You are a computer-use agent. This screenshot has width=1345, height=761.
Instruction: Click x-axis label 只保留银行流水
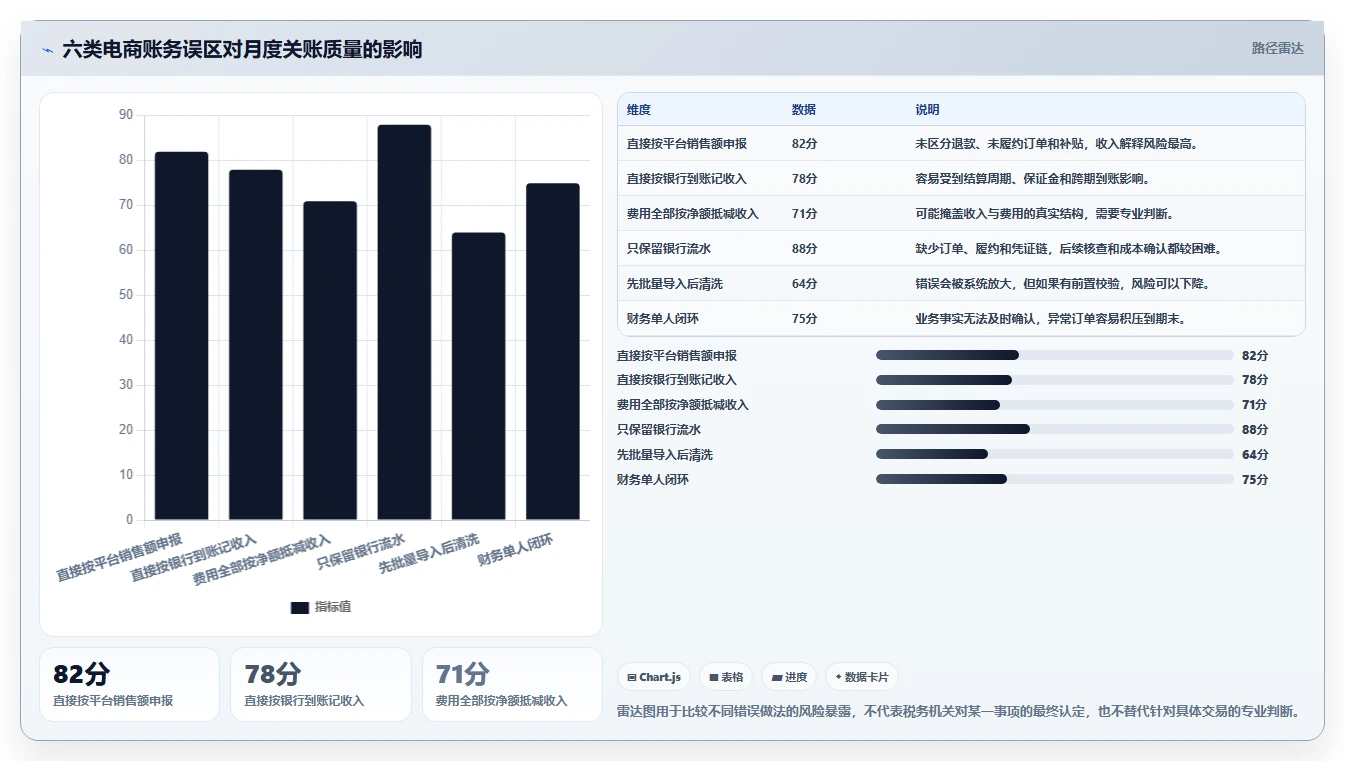point(360,551)
